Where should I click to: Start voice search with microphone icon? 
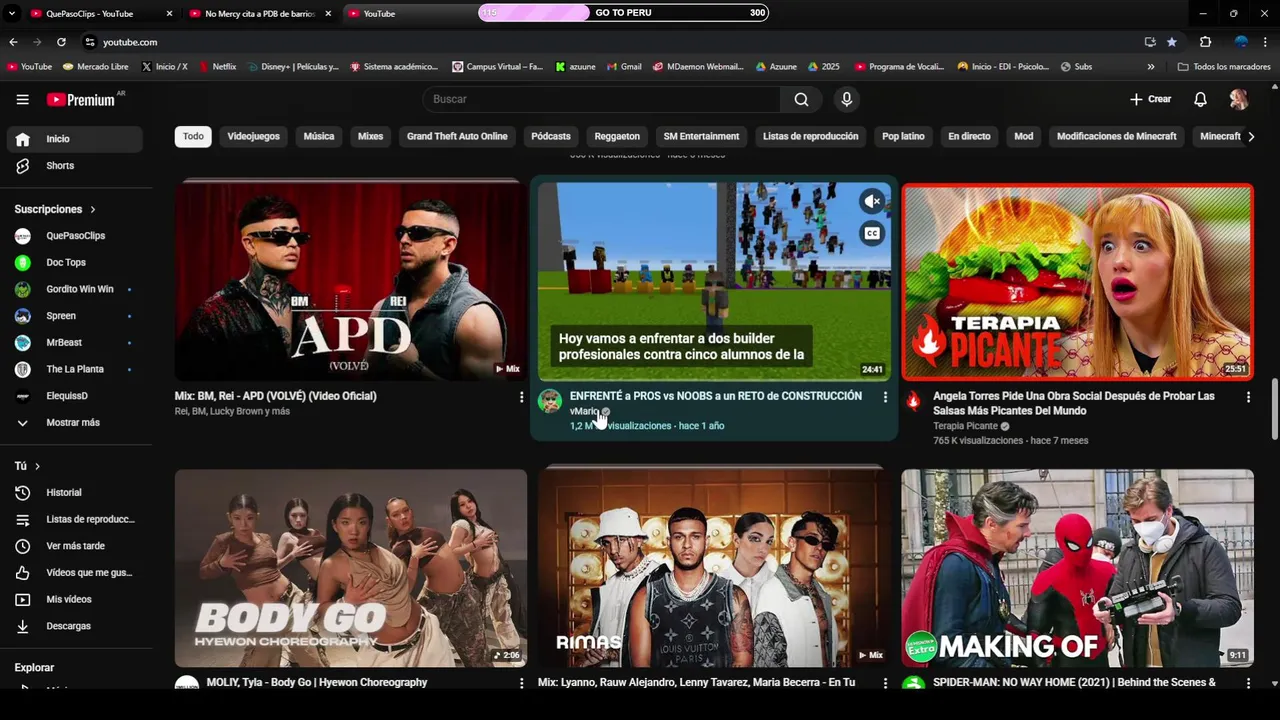tap(846, 99)
